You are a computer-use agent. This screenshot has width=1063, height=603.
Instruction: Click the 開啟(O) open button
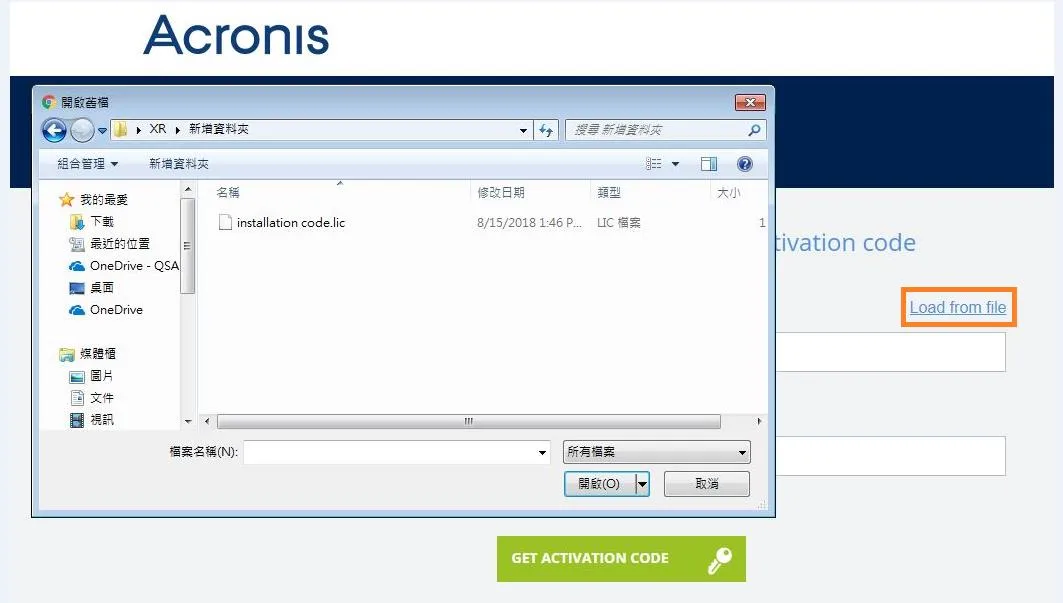[x=599, y=484]
